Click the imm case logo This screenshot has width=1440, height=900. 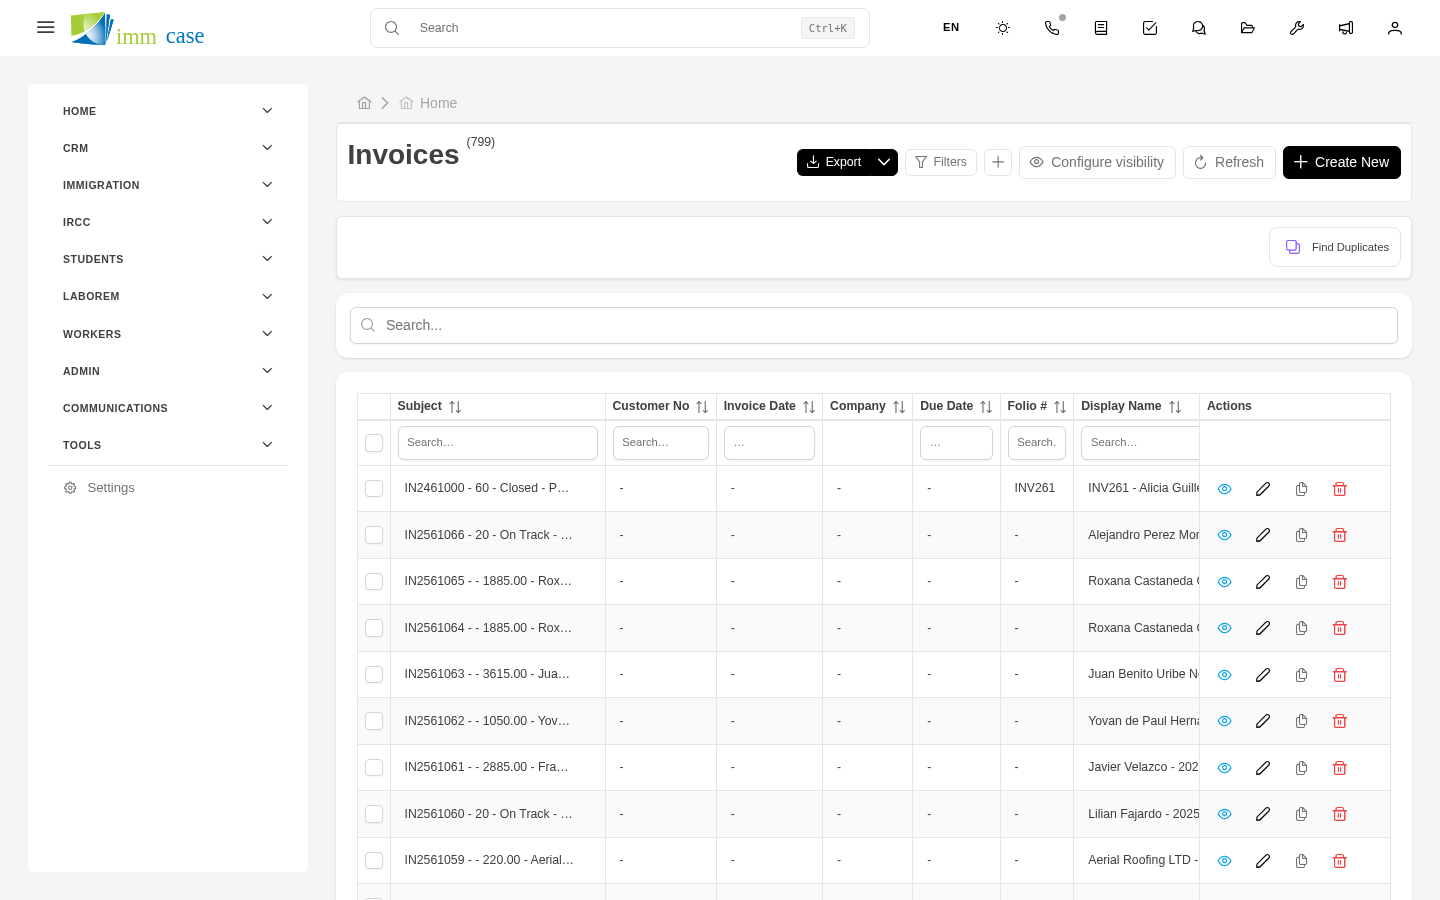(x=138, y=29)
